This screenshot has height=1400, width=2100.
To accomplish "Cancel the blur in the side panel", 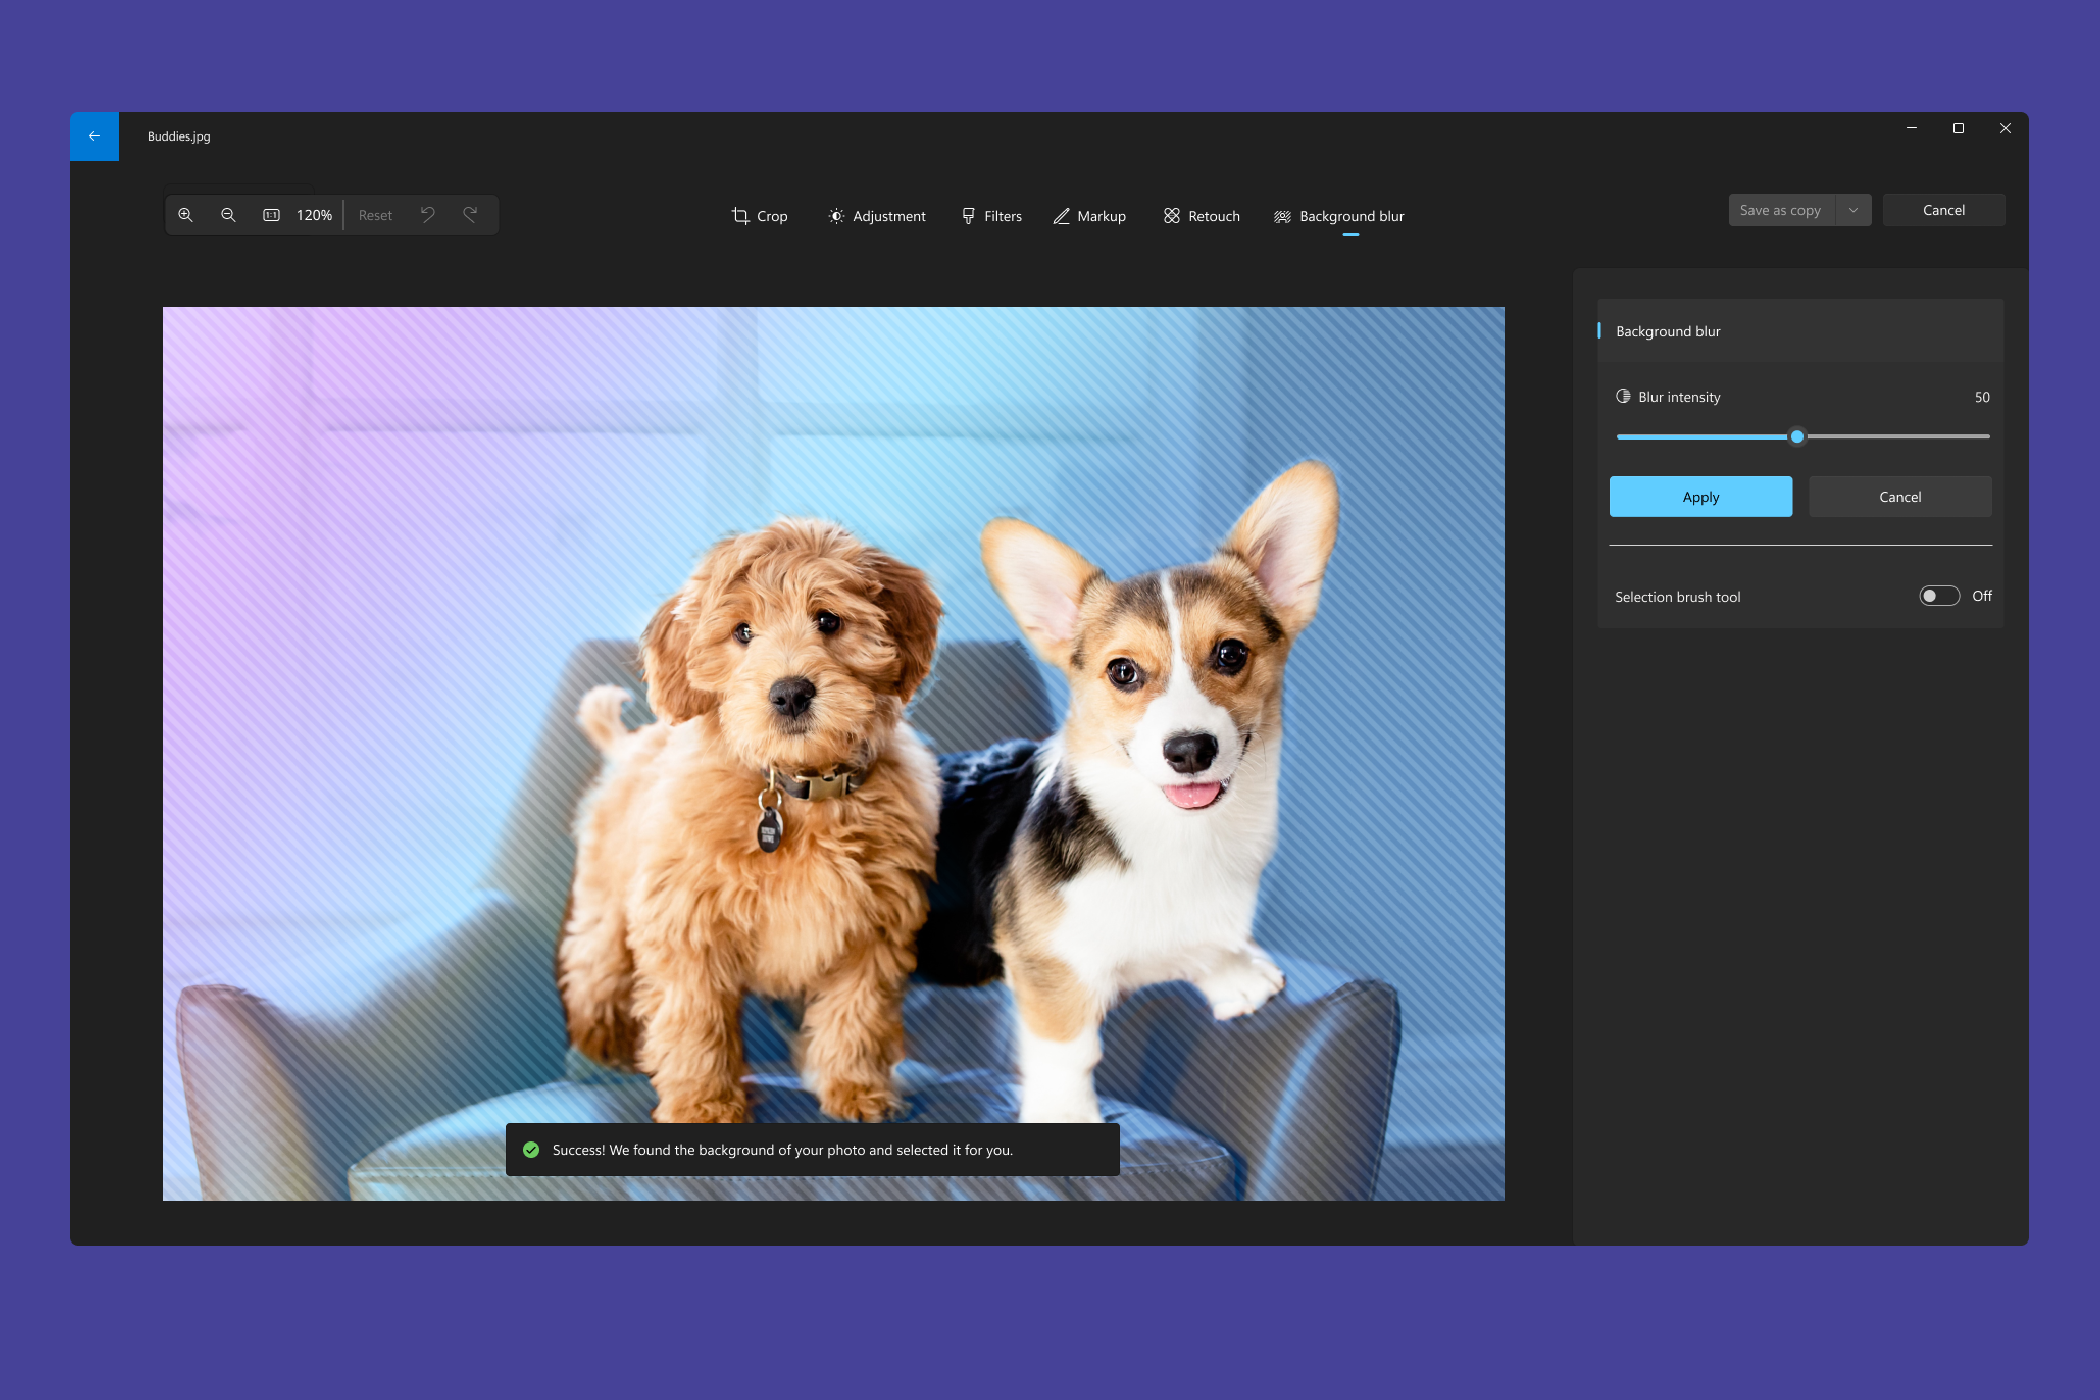I will (1899, 497).
